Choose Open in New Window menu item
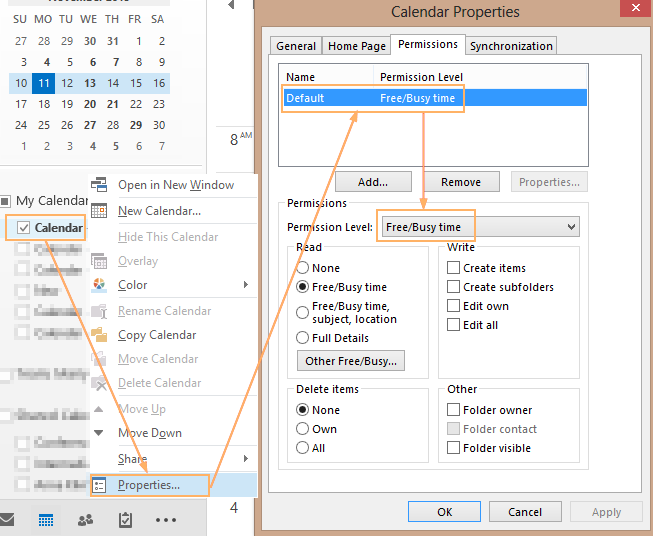 174,184
